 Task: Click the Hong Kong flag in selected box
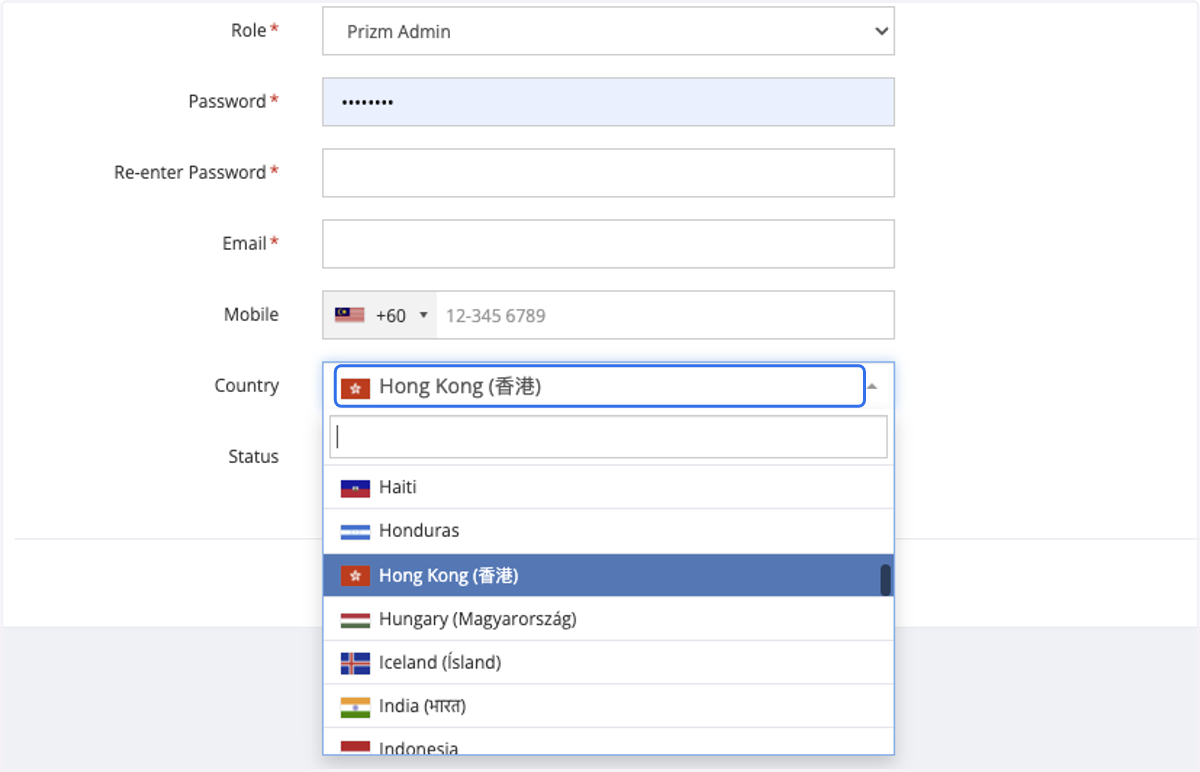(x=355, y=388)
